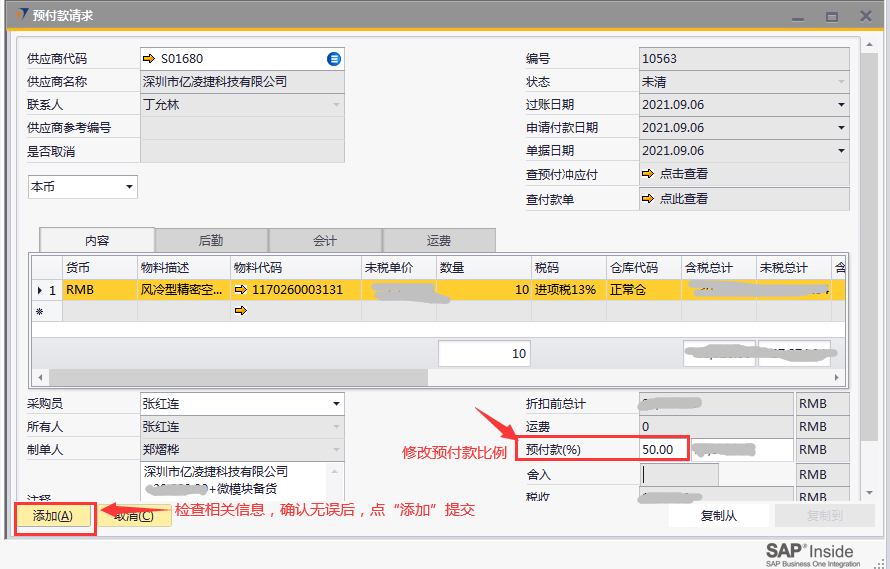Open the 运费 tab
Image resolution: width=890 pixels, height=569 pixels.
439,240
